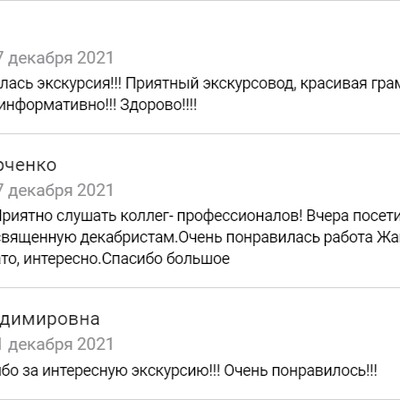Click the reviewer name ending in "оченко"
This screenshot has width=400, height=400.
(x=28, y=165)
